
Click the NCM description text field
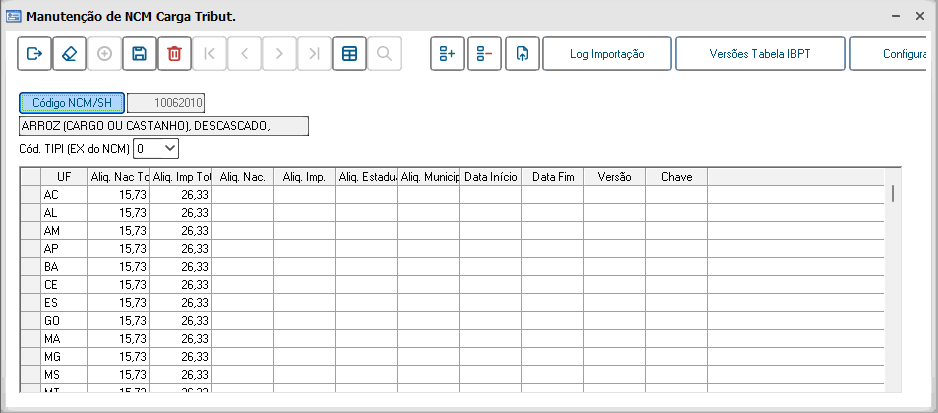pyautogui.click(x=164, y=126)
